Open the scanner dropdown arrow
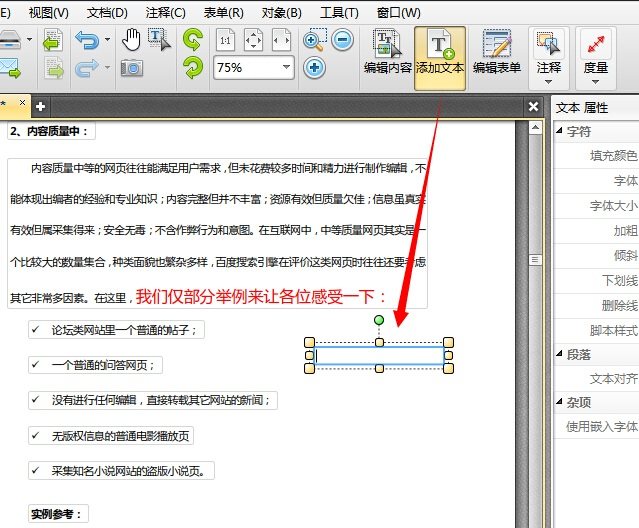Viewport: 639px width, 528px height. 29,40
